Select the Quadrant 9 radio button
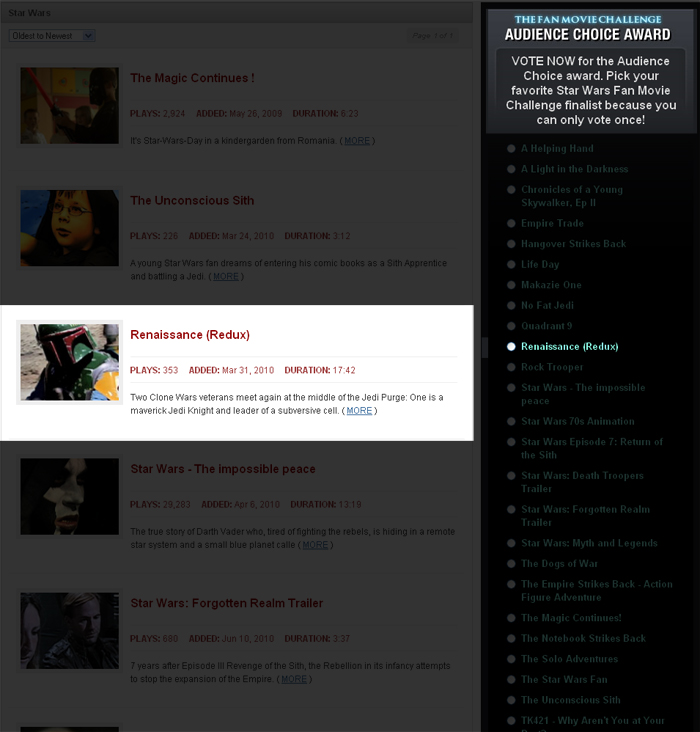 coord(511,326)
